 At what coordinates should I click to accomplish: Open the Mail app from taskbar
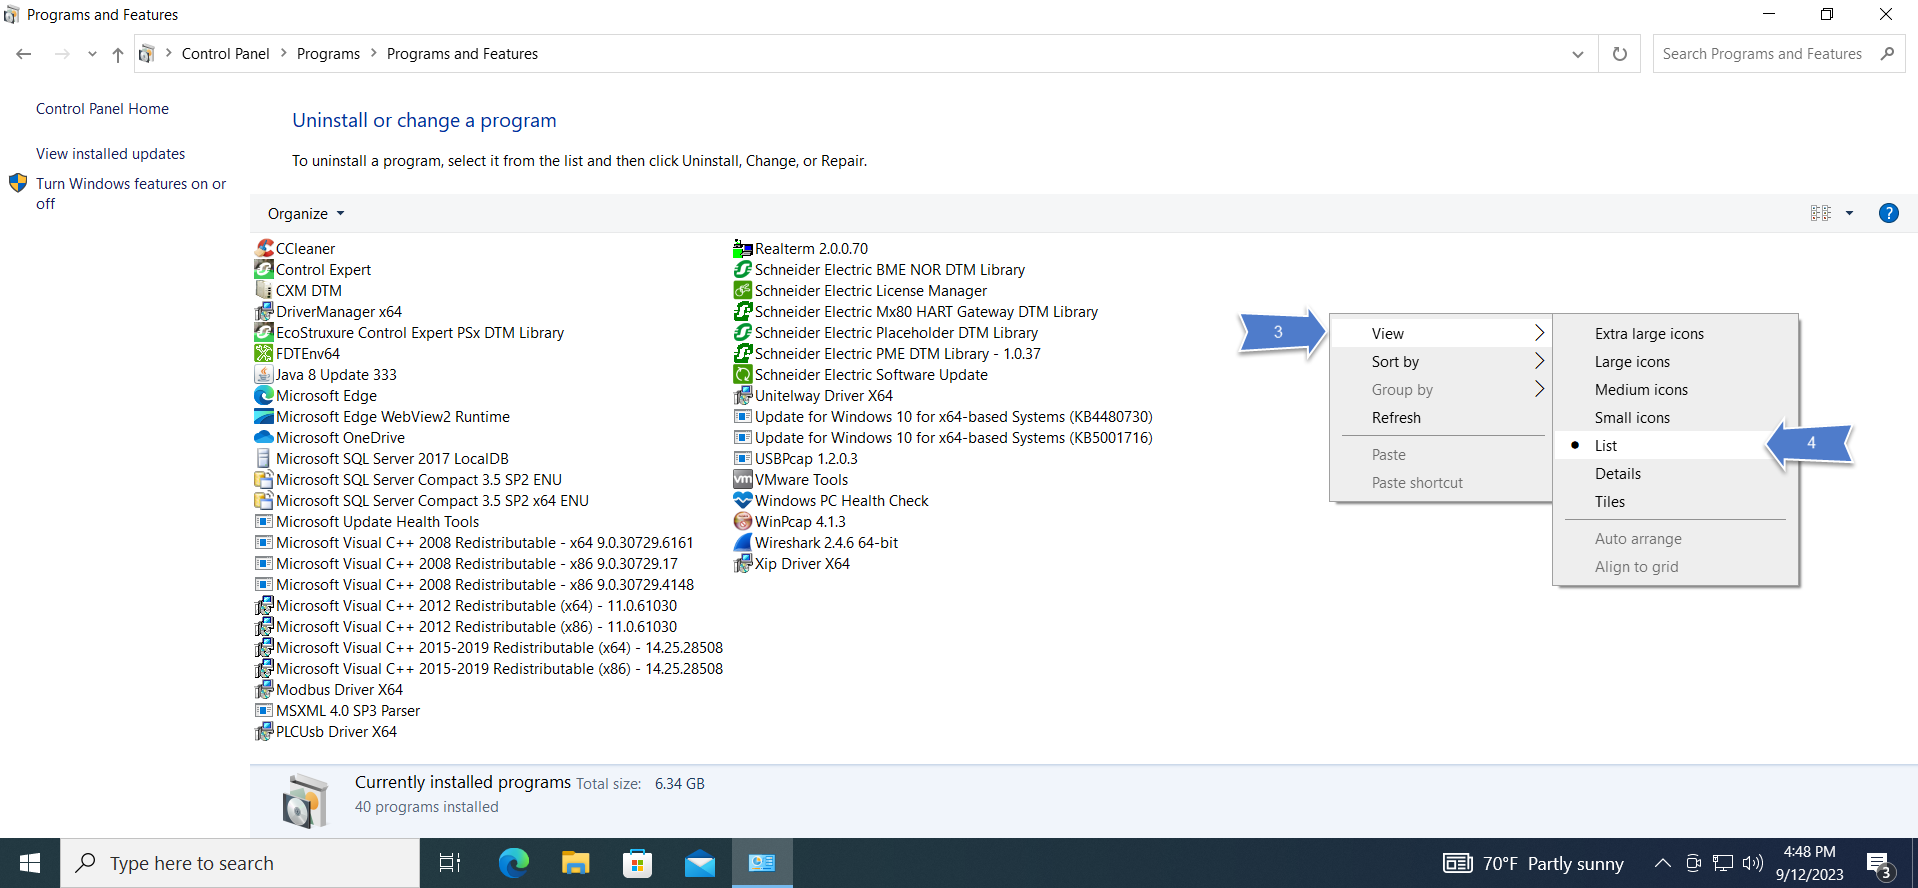[700, 863]
